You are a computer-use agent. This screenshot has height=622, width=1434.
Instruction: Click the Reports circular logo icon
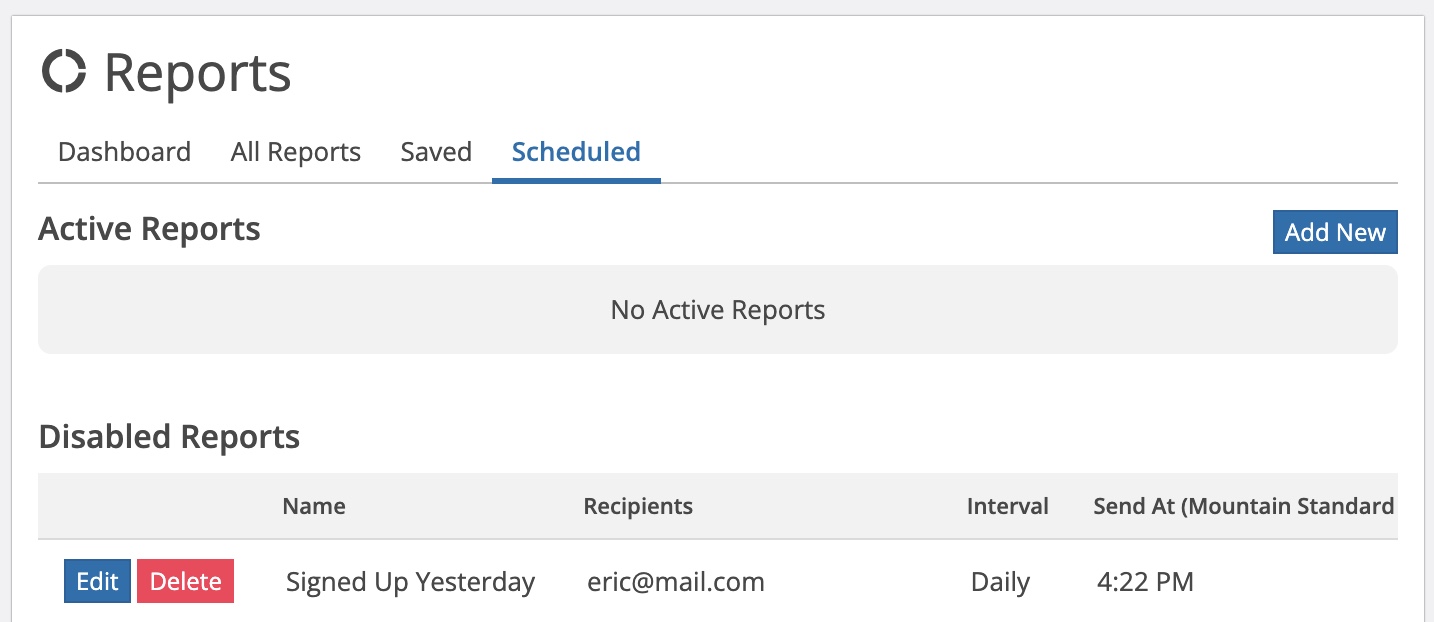tap(64, 72)
